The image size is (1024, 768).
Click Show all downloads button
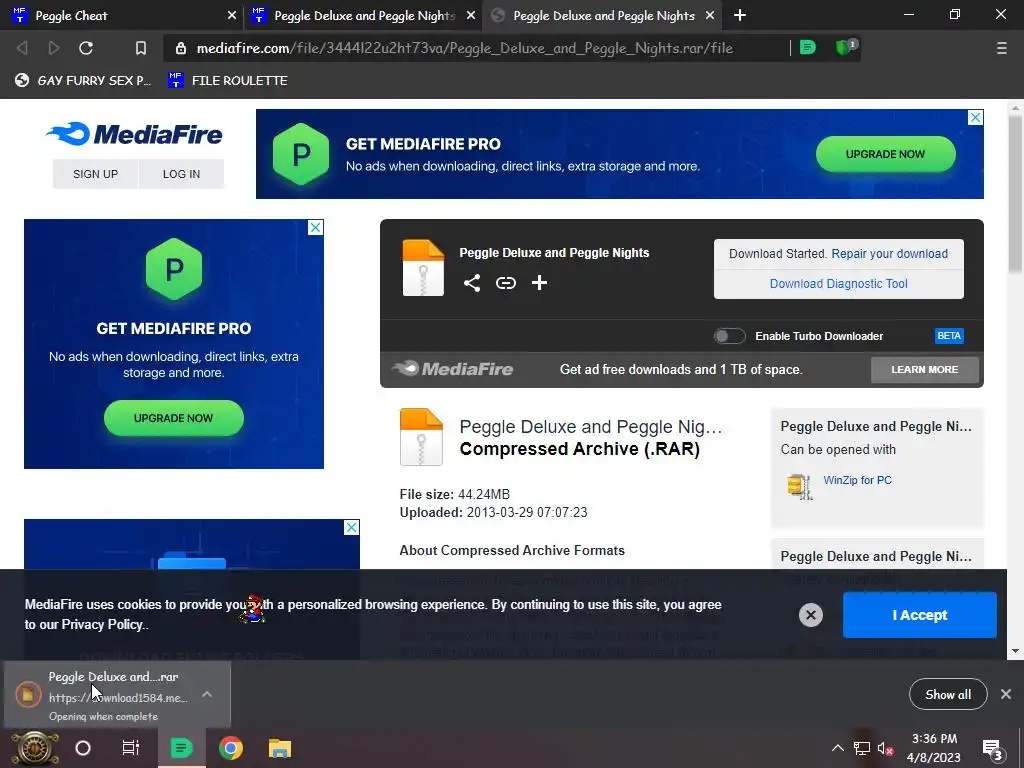click(948, 694)
